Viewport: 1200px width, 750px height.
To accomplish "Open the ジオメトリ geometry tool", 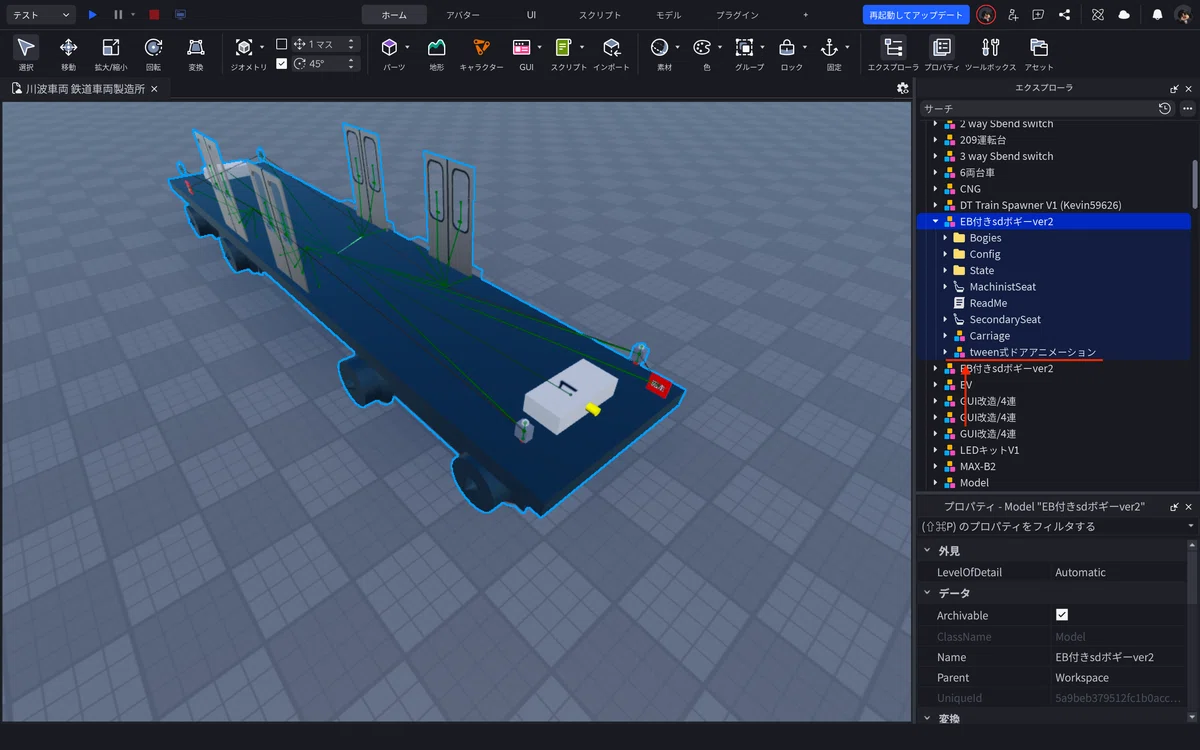I will click(244, 47).
